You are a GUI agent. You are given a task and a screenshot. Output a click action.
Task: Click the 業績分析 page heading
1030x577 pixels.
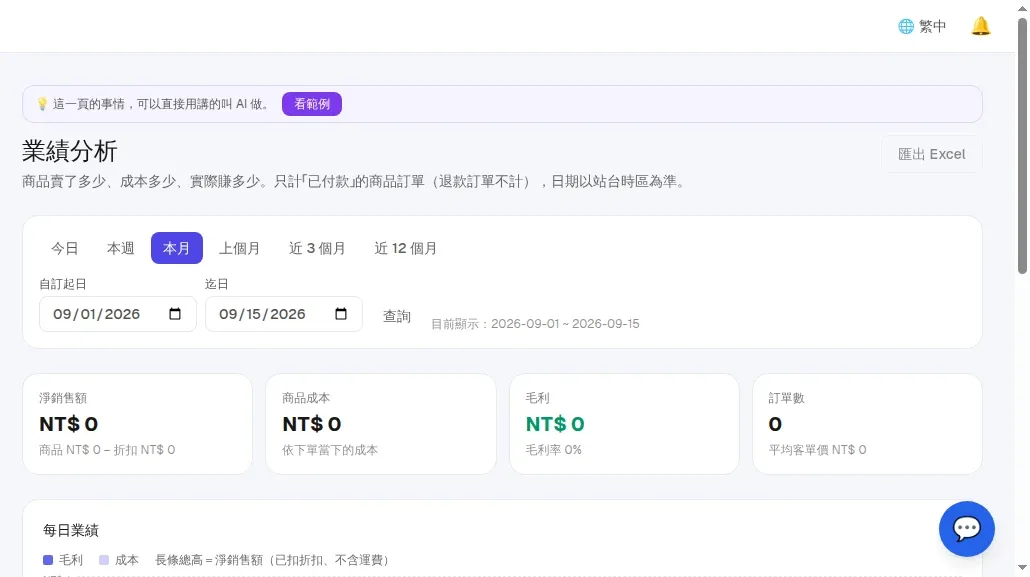(x=70, y=151)
